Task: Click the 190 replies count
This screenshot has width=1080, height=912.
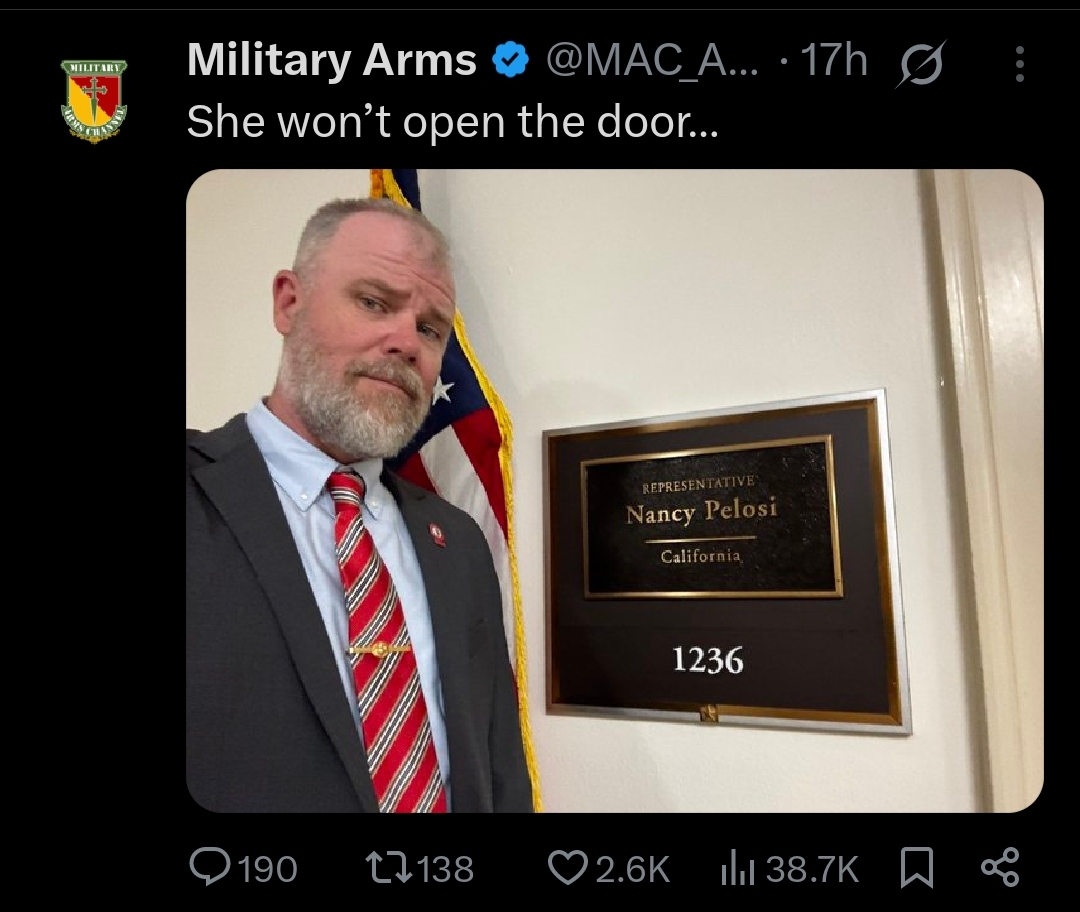Action: pos(267,869)
